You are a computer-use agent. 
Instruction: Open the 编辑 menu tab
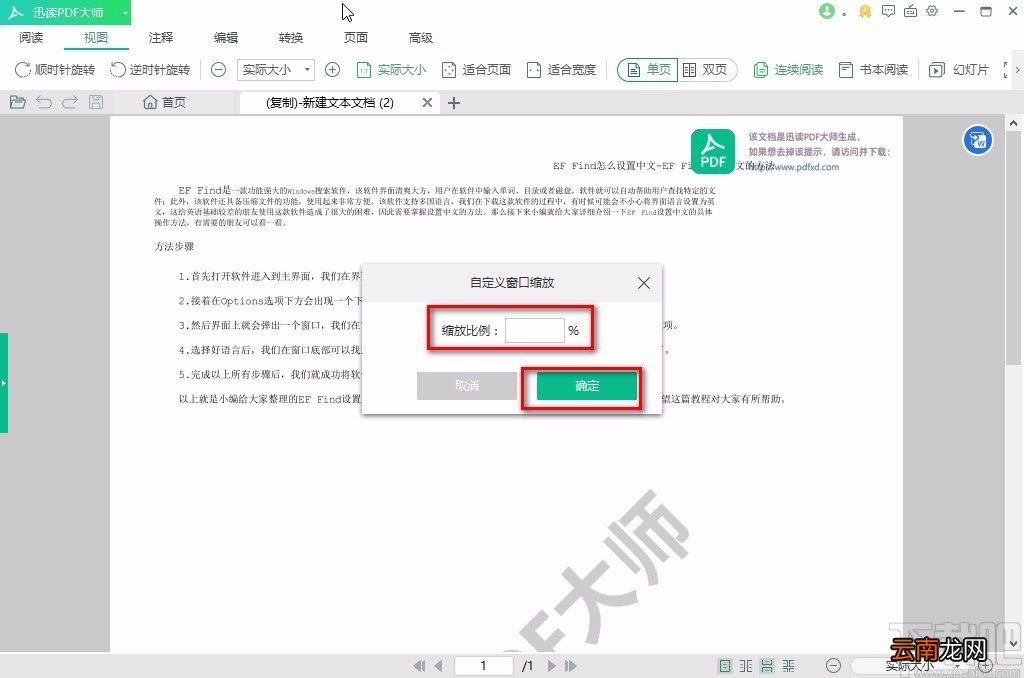226,38
